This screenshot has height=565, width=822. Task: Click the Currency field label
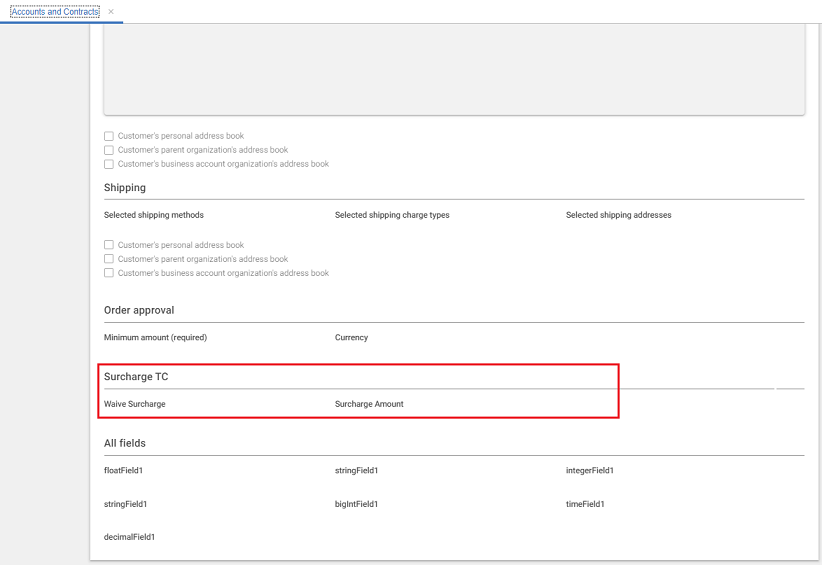click(x=351, y=338)
